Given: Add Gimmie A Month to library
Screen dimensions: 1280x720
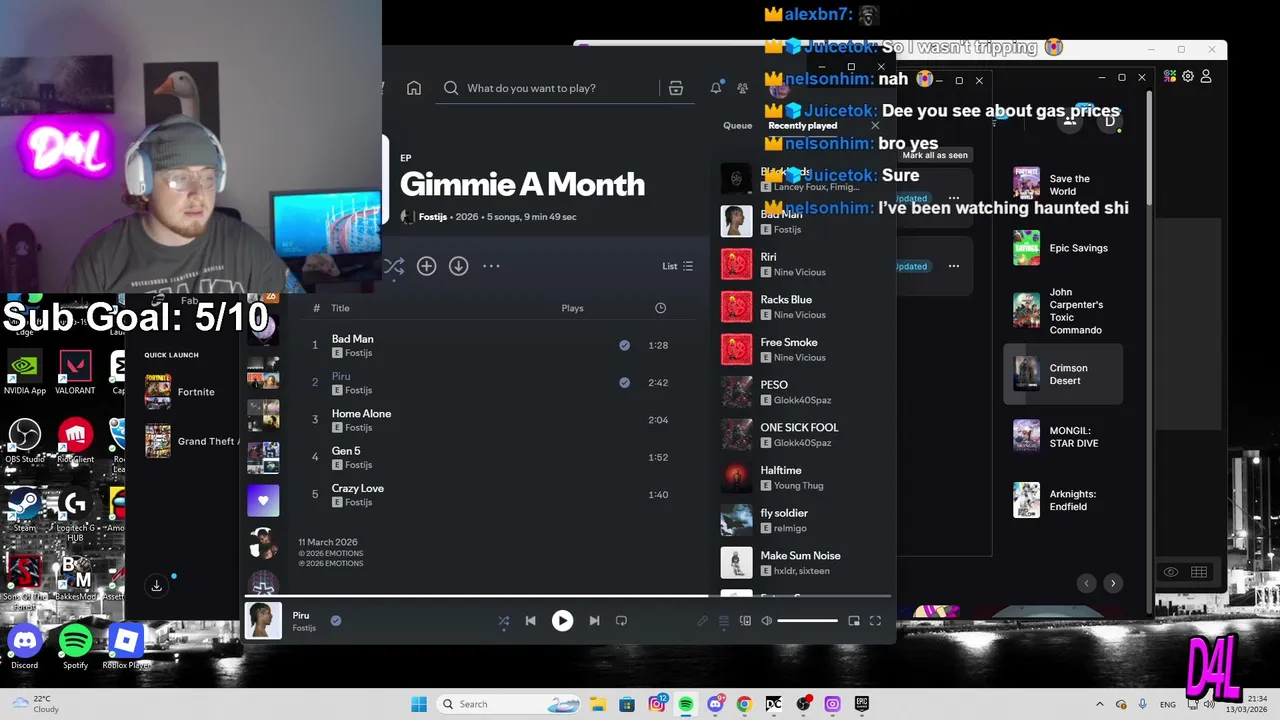Looking at the screenshot, I should point(426,266).
